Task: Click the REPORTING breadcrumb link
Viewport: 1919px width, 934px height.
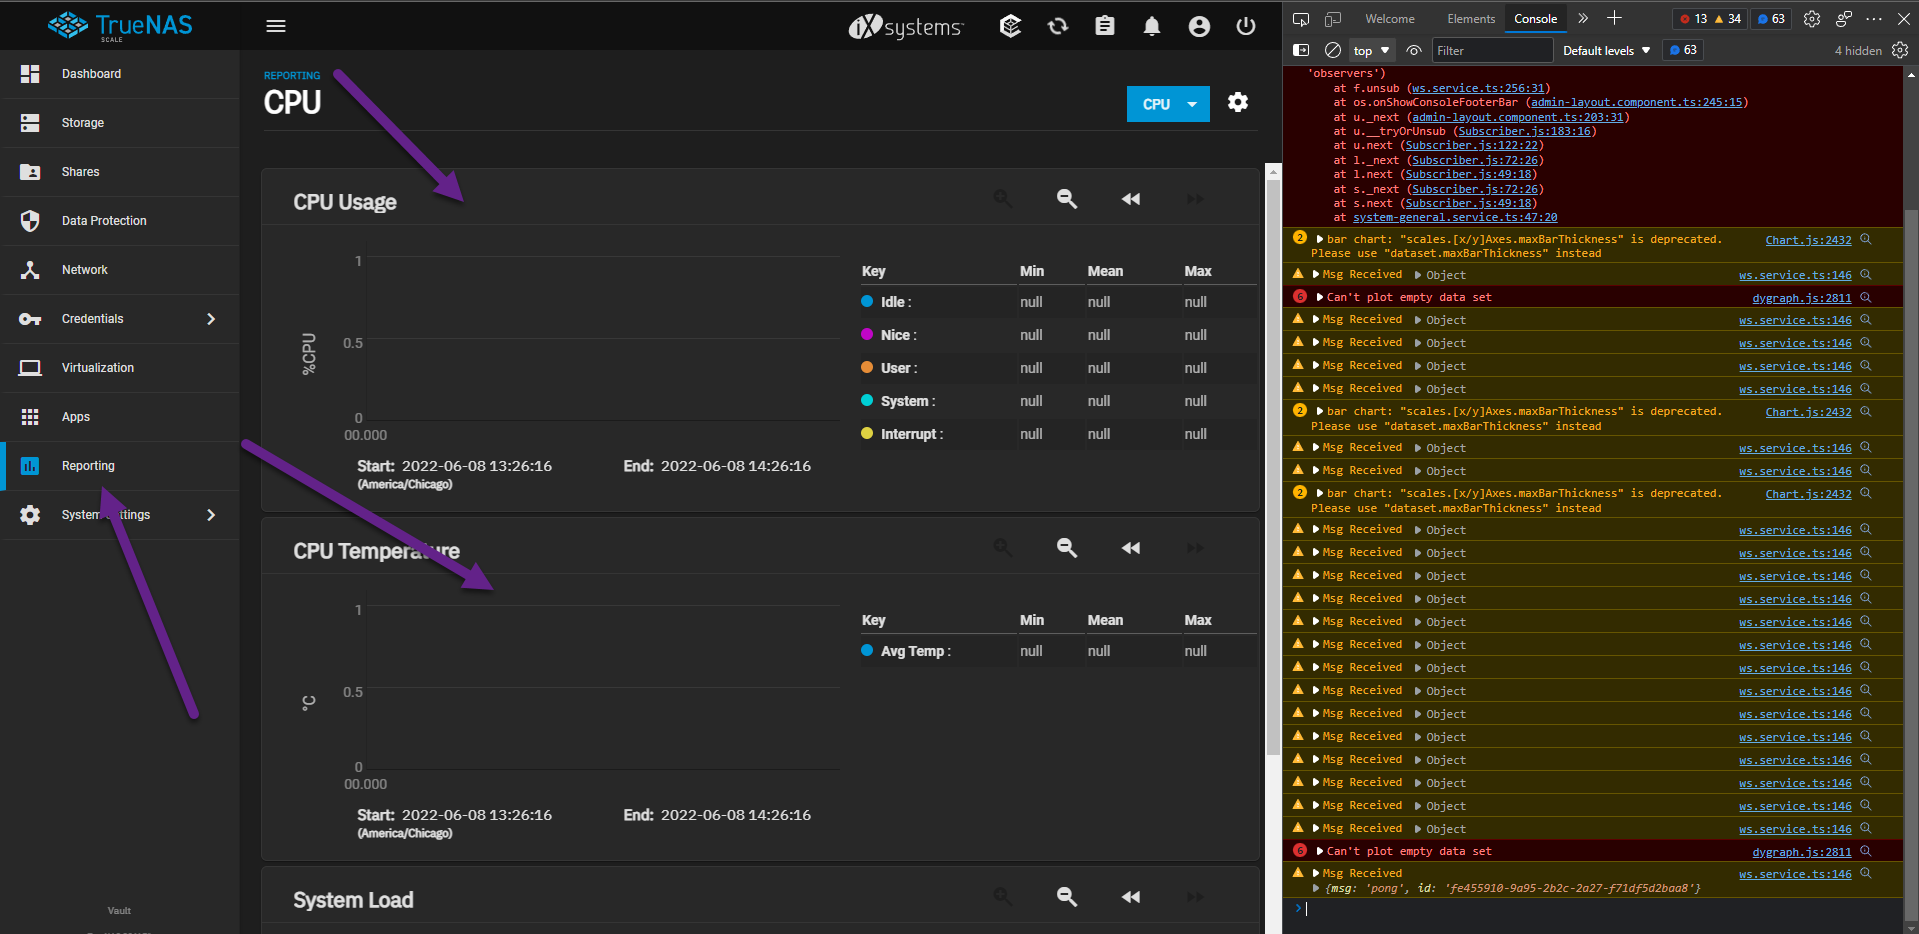Action: point(292,76)
